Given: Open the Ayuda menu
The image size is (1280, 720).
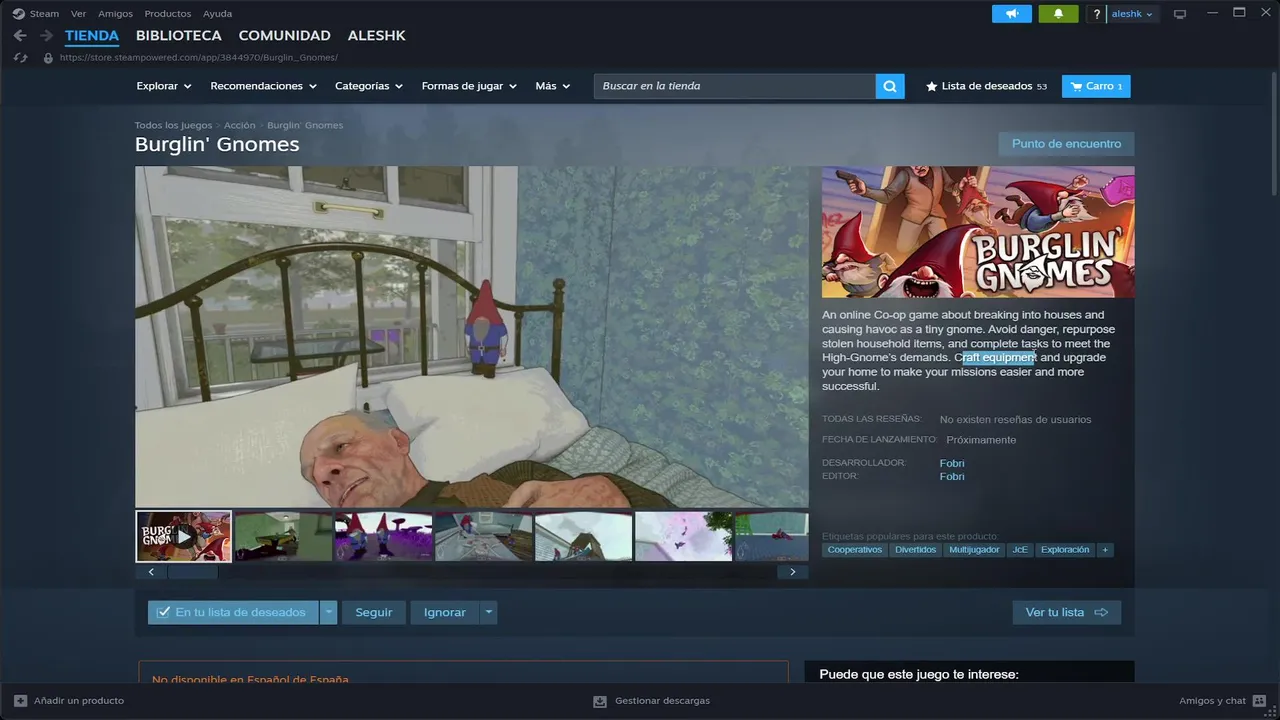Looking at the screenshot, I should pos(217,14).
